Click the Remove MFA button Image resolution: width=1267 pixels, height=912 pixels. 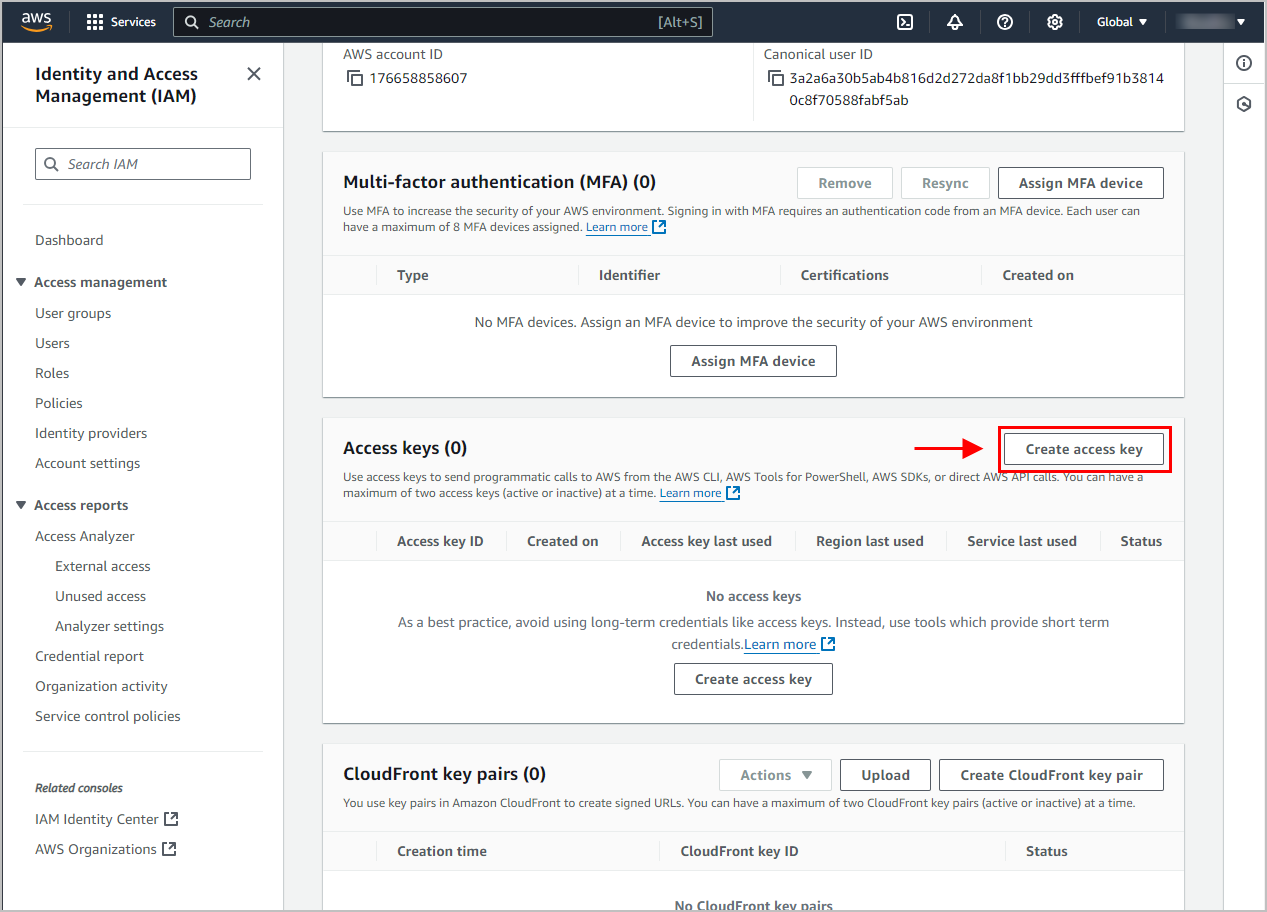point(845,183)
